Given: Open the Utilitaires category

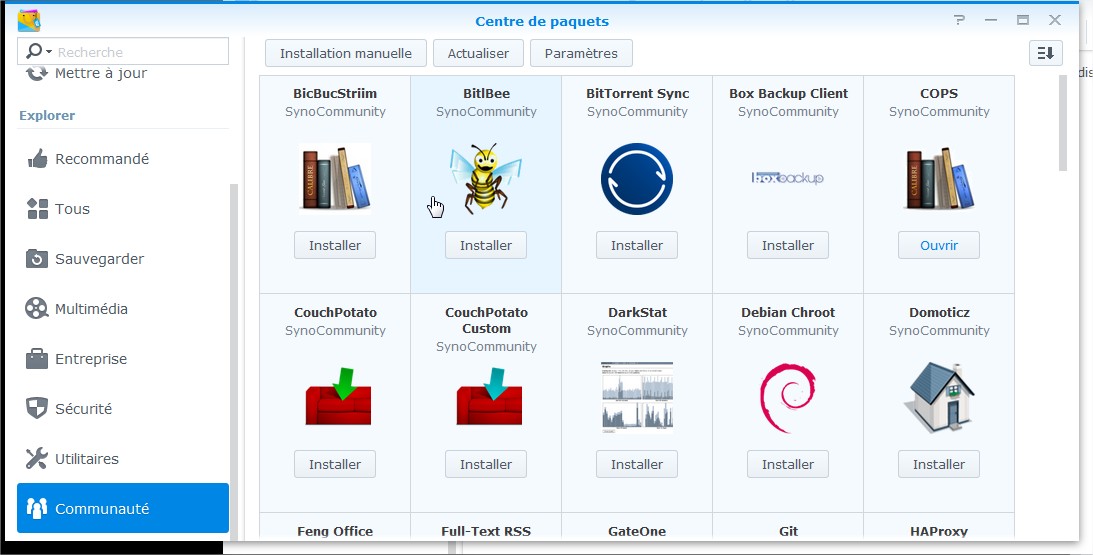Looking at the screenshot, I should (x=123, y=459).
